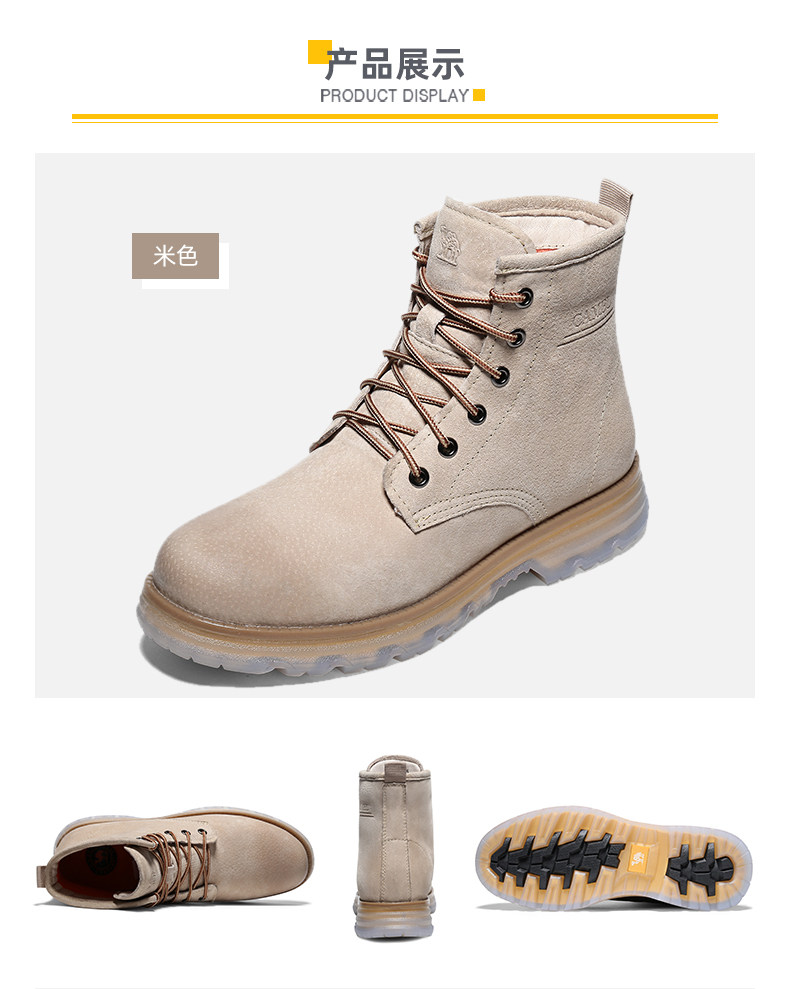
Task: Click the small yellow square after DISPLAY
Action: pos(479,95)
